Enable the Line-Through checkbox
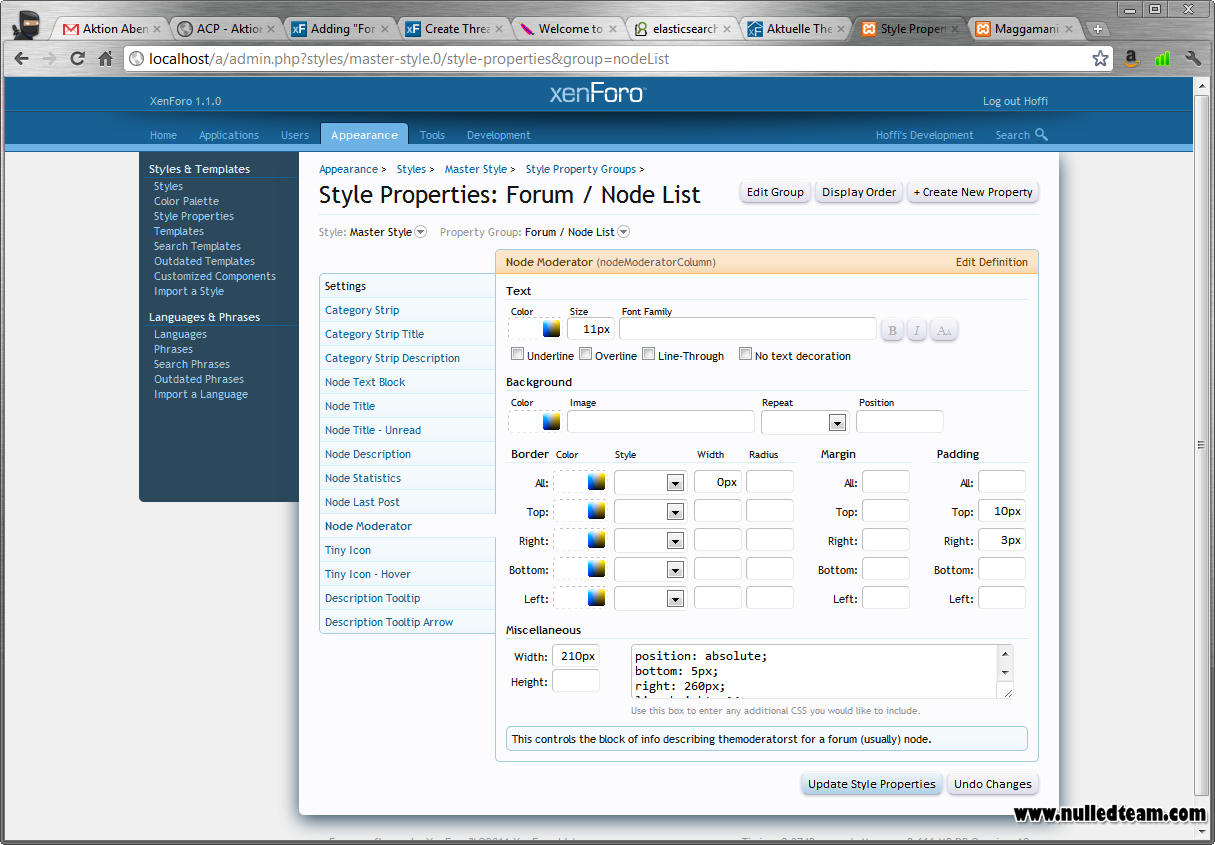 649,354
